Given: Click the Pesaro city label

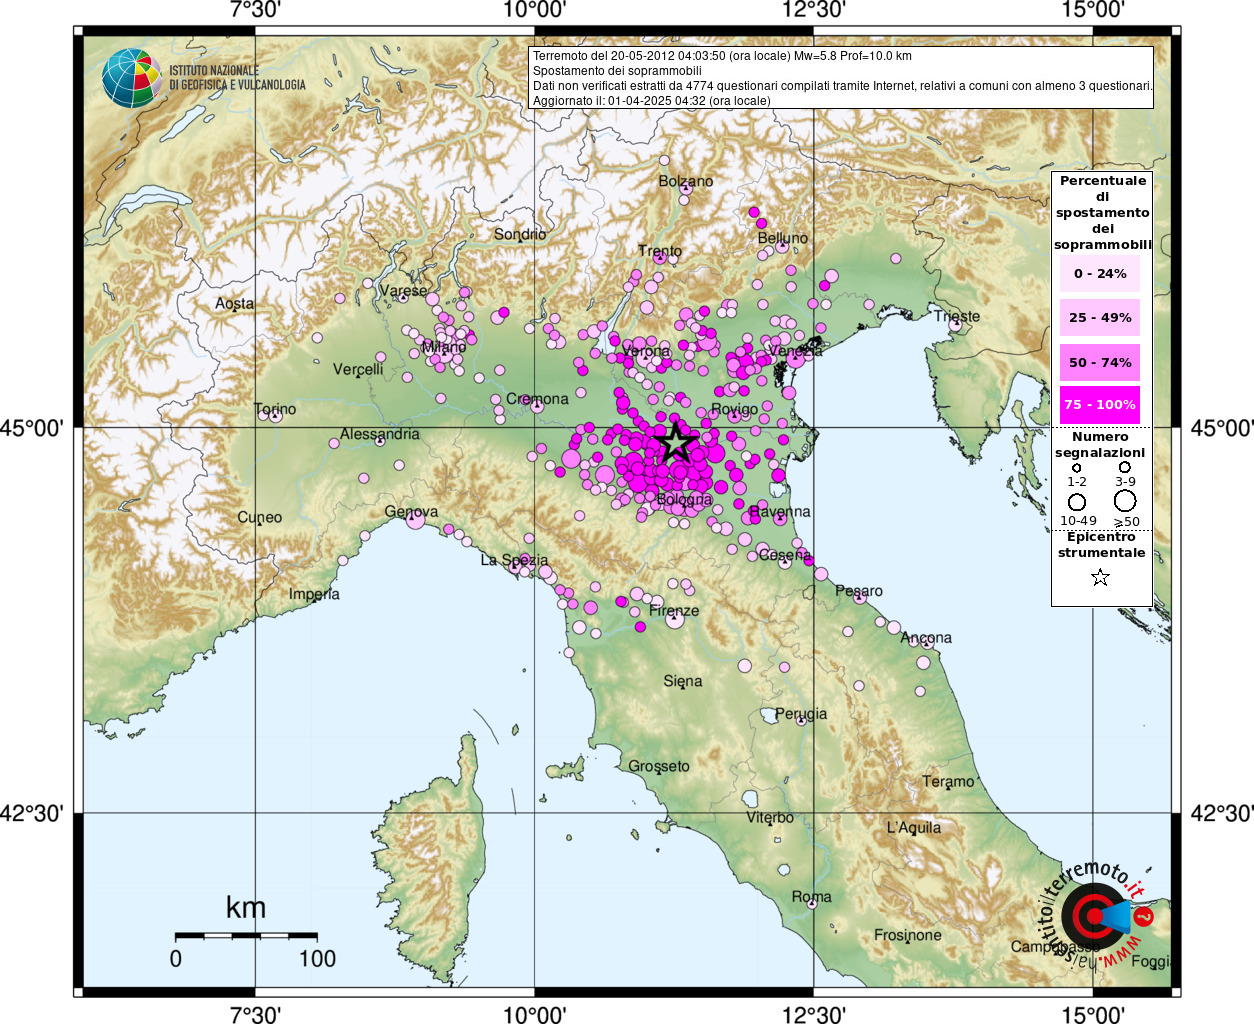Looking at the screenshot, I should (x=859, y=591).
